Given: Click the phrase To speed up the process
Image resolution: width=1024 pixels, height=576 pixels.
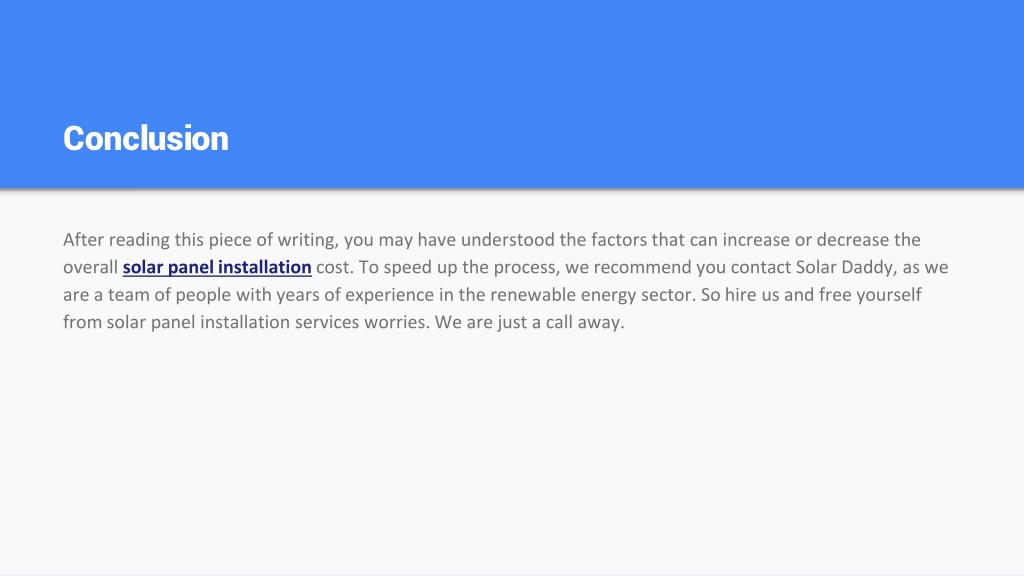Looking at the screenshot, I should pos(459,267).
